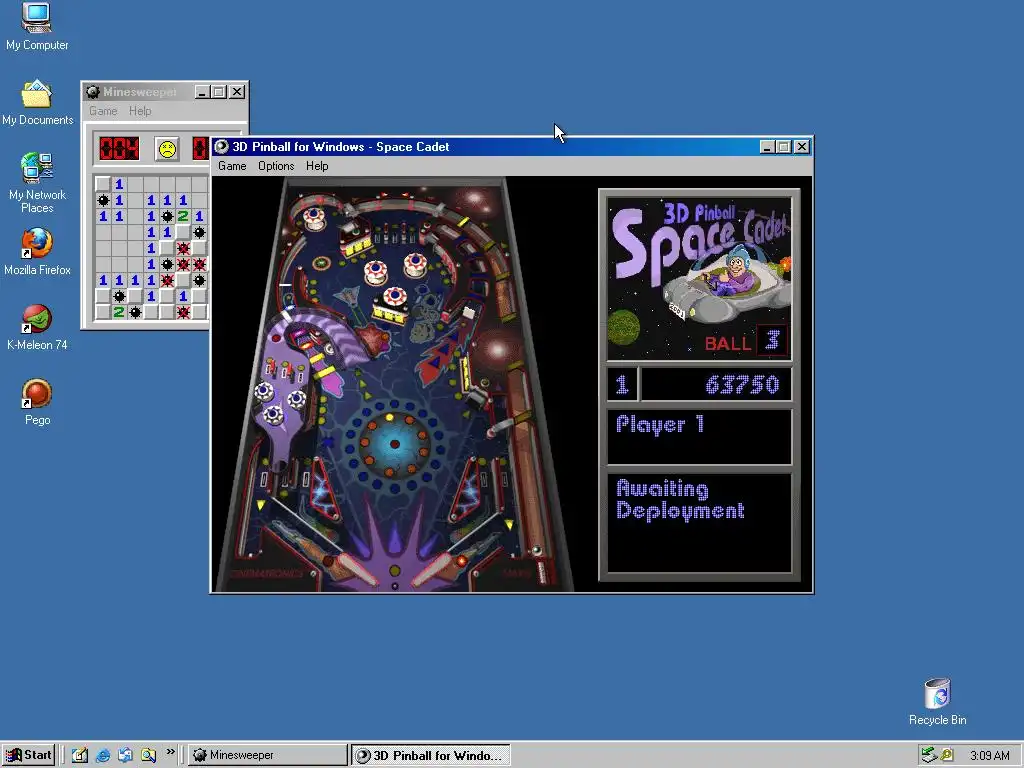Click the sad smiley face reset button in Minesweeper

(x=167, y=149)
